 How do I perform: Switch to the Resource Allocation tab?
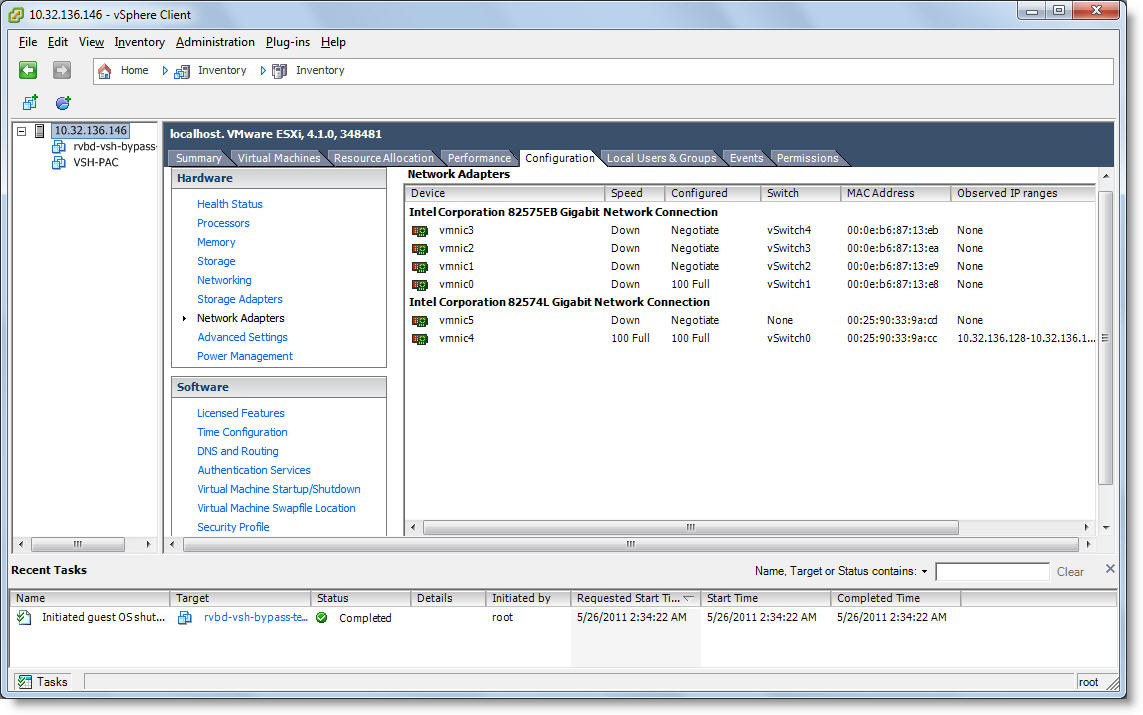(383, 158)
